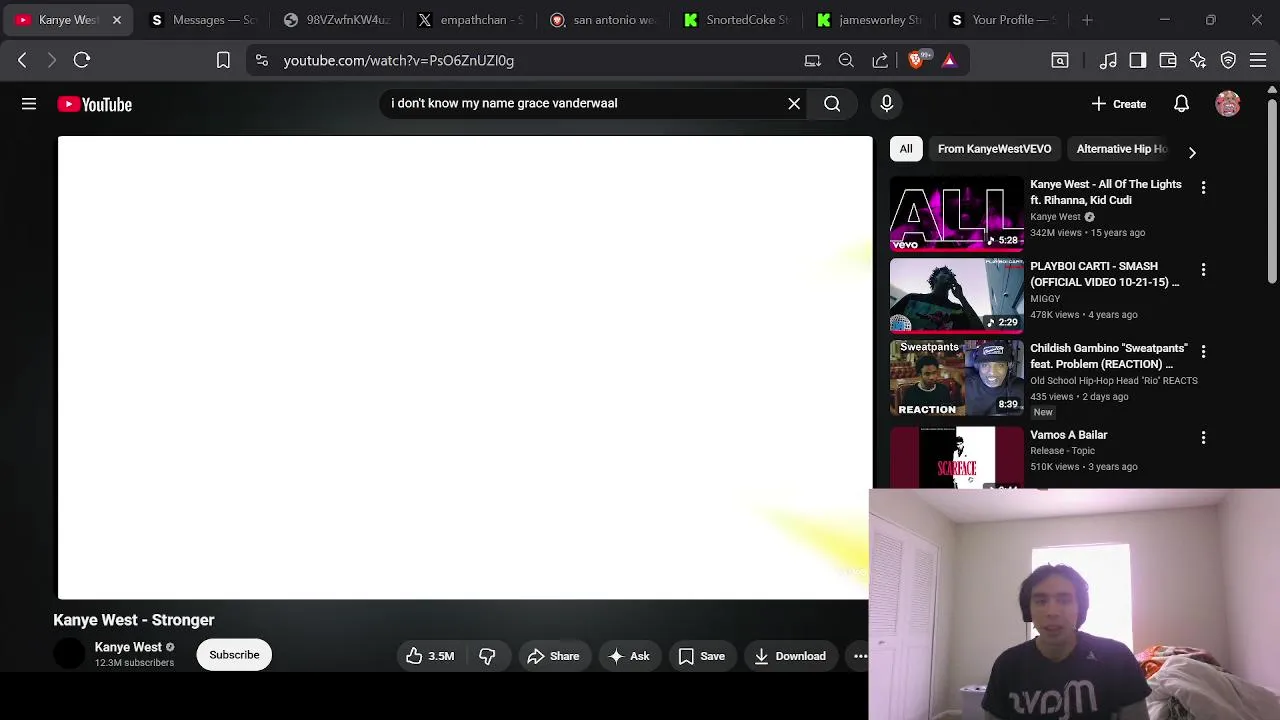Ask about this video
This screenshot has height=720, width=1280.
point(629,656)
